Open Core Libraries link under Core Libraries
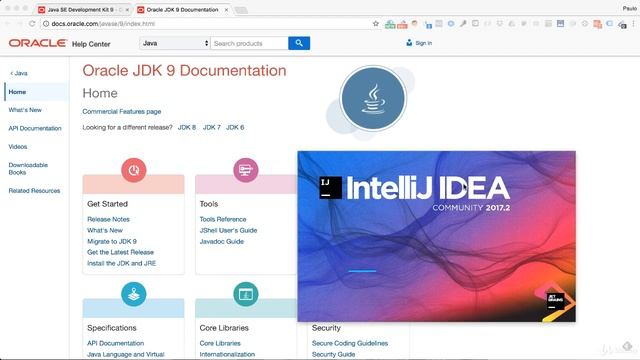The width and height of the screenshot is (640, 360). (x=220, y=343)
